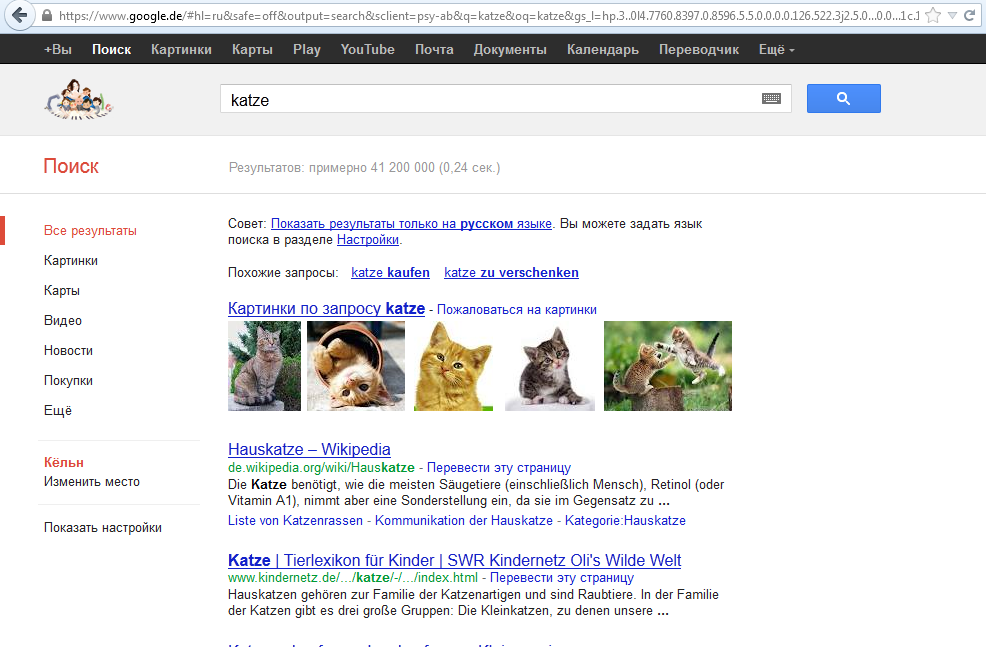Image resolution: width=986 pixels, height=647 pixels.
Task: Reload the page with the refresh icon
Action: click(x=970, y=16)
